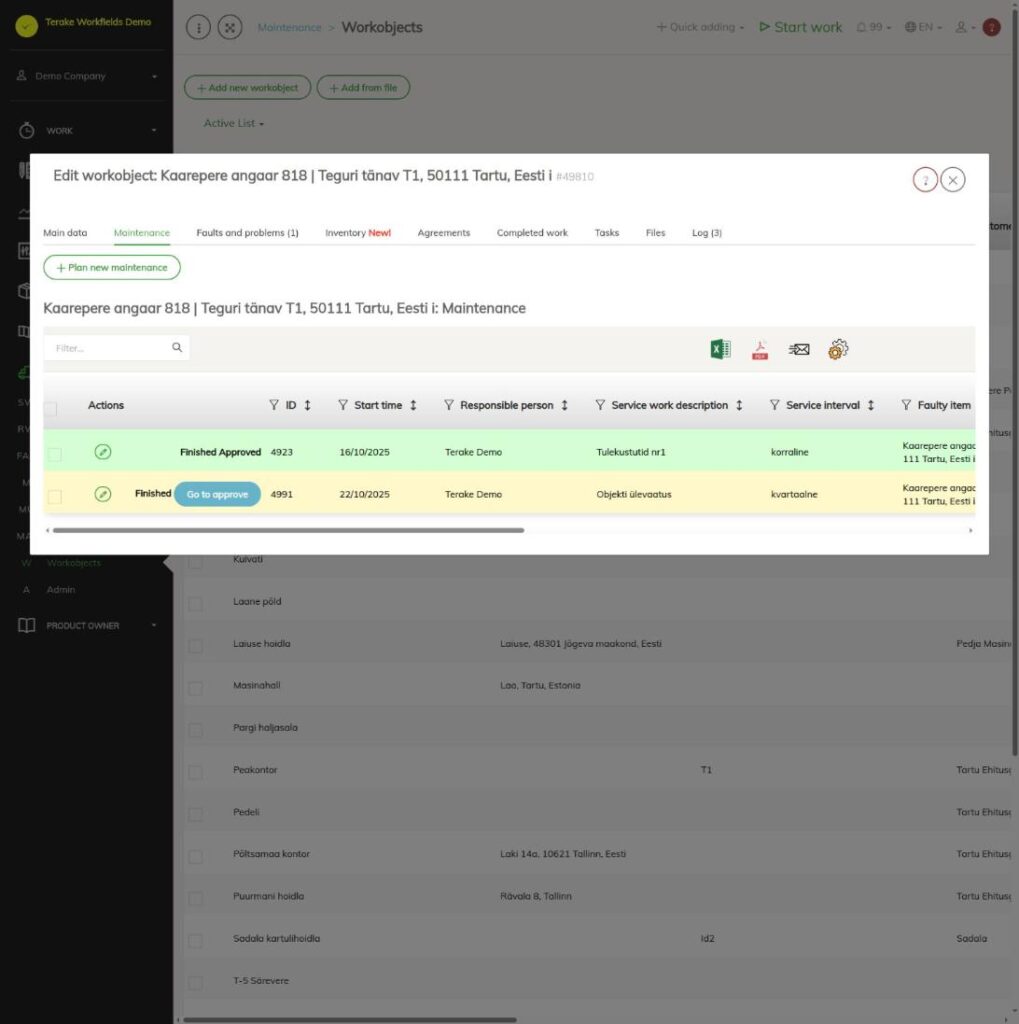The width and height of the screenshot is (1019, 1024).
Task: Open the Active List dropdown
Action: 234,123
